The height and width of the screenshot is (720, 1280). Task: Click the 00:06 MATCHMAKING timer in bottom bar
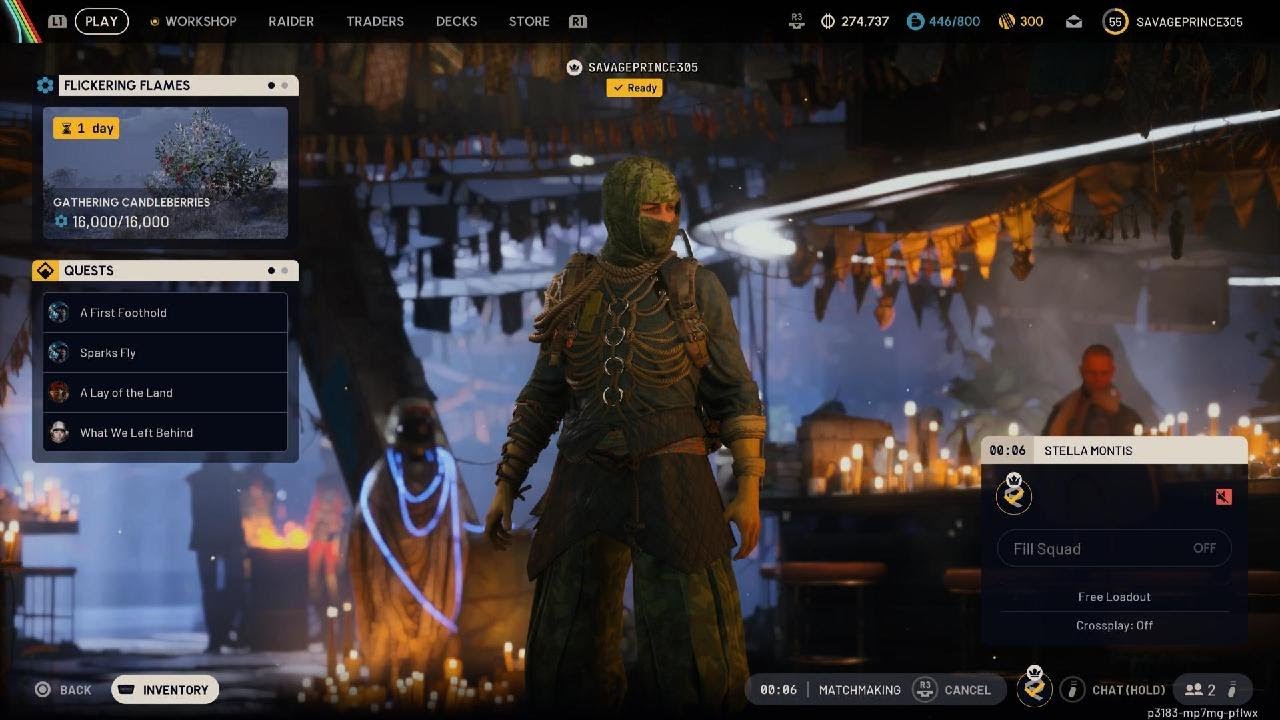830,690
